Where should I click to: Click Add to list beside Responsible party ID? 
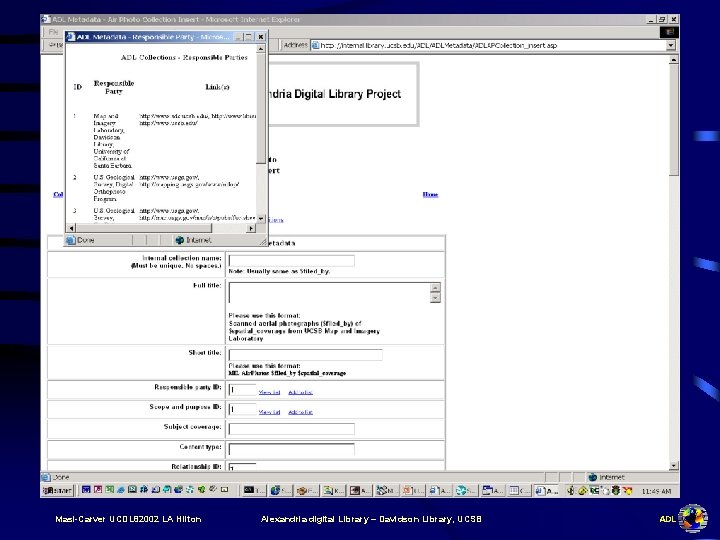(x=300, y=392)
